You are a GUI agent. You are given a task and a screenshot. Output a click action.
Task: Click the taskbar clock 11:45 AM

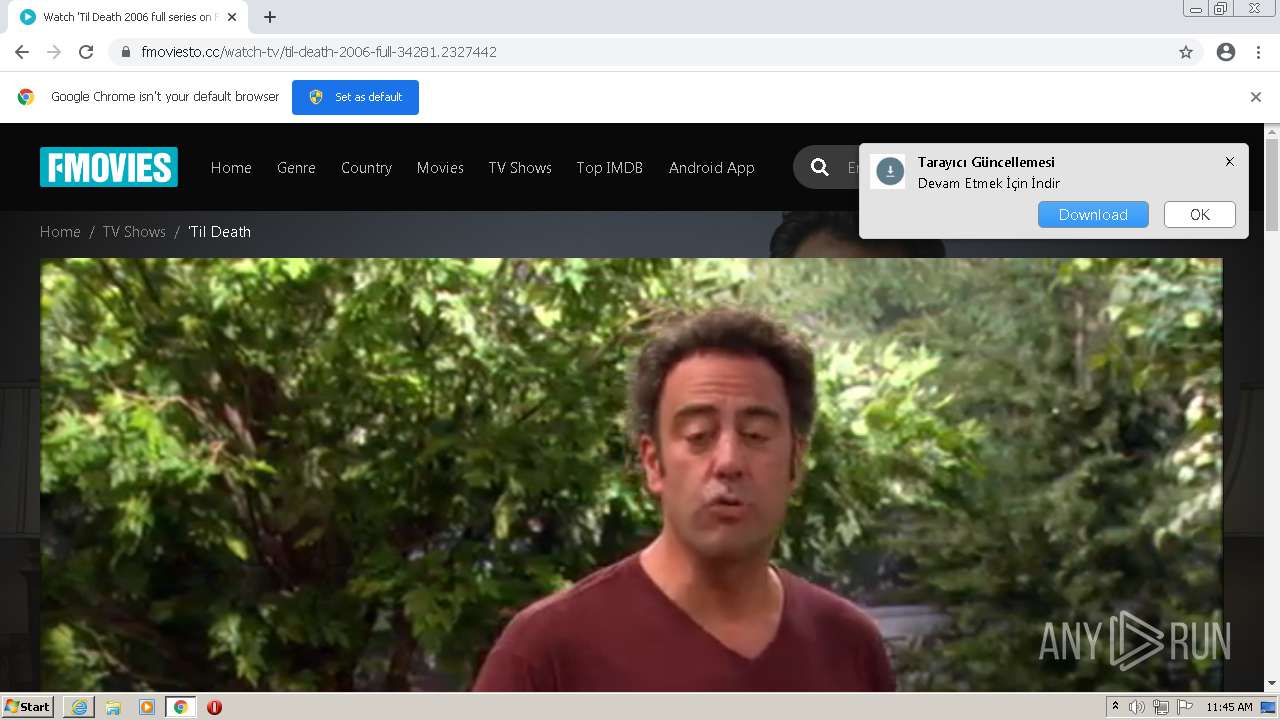pos(1229,707)
